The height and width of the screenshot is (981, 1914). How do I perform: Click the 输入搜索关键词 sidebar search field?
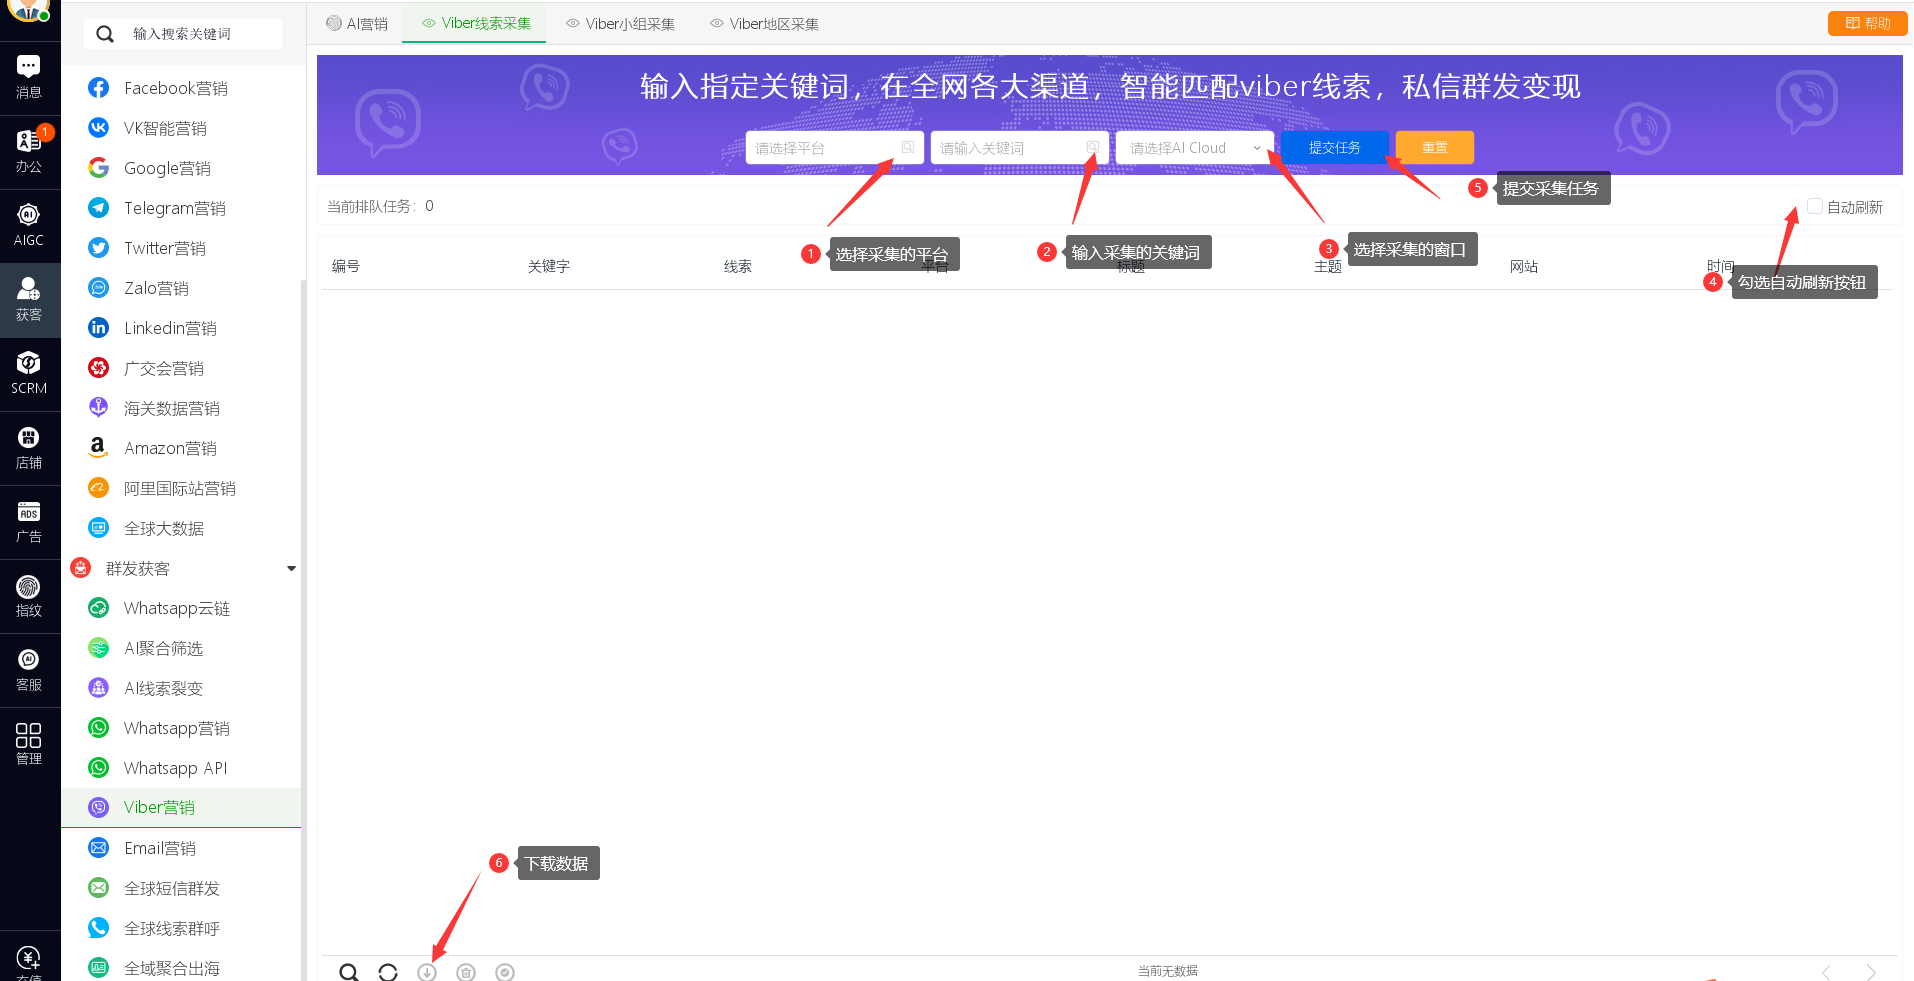[182, 34]
